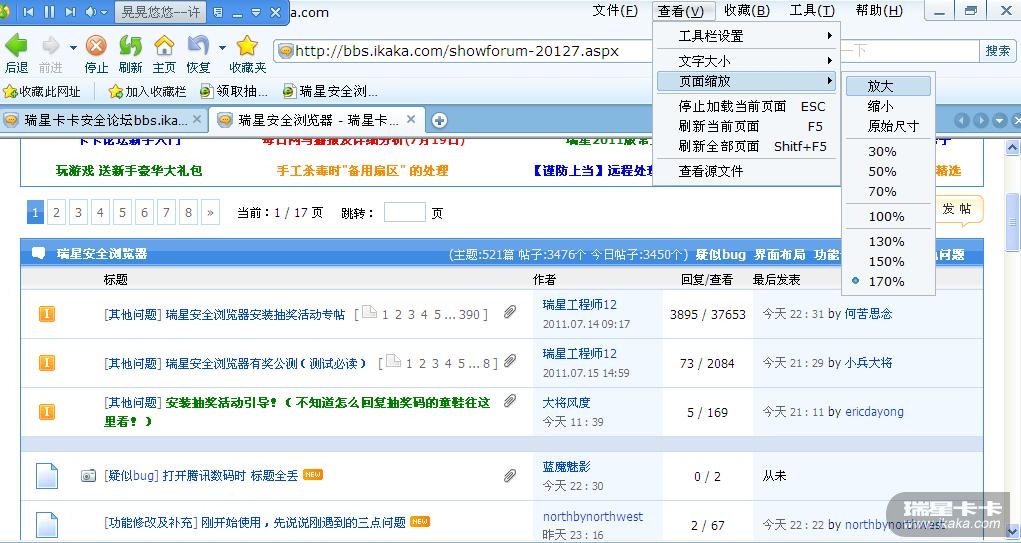Click document icon beside 刚开始使用 thread
The height and width of the screenshot is (543, 1021).
point(47,525)
